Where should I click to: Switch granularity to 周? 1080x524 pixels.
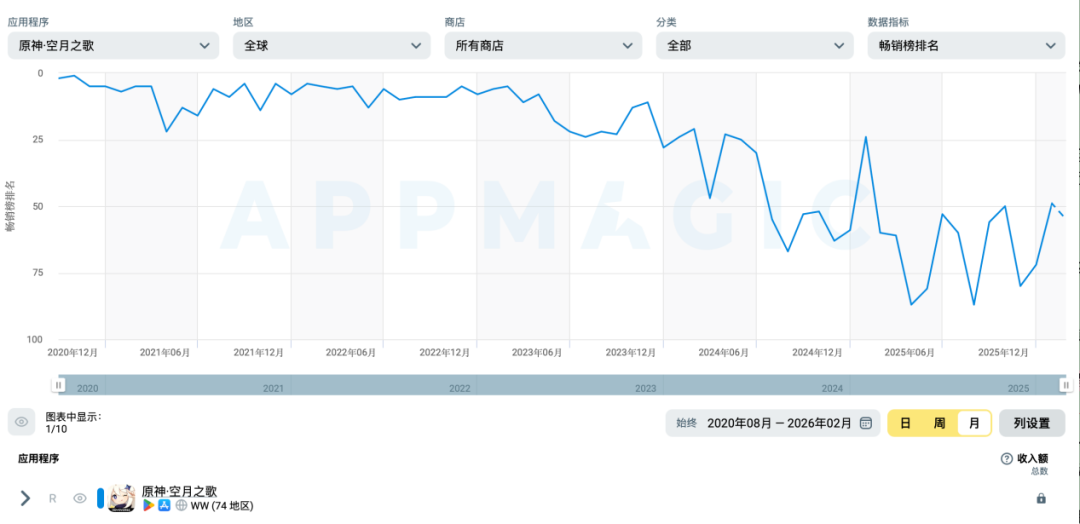tap(939, 423)
